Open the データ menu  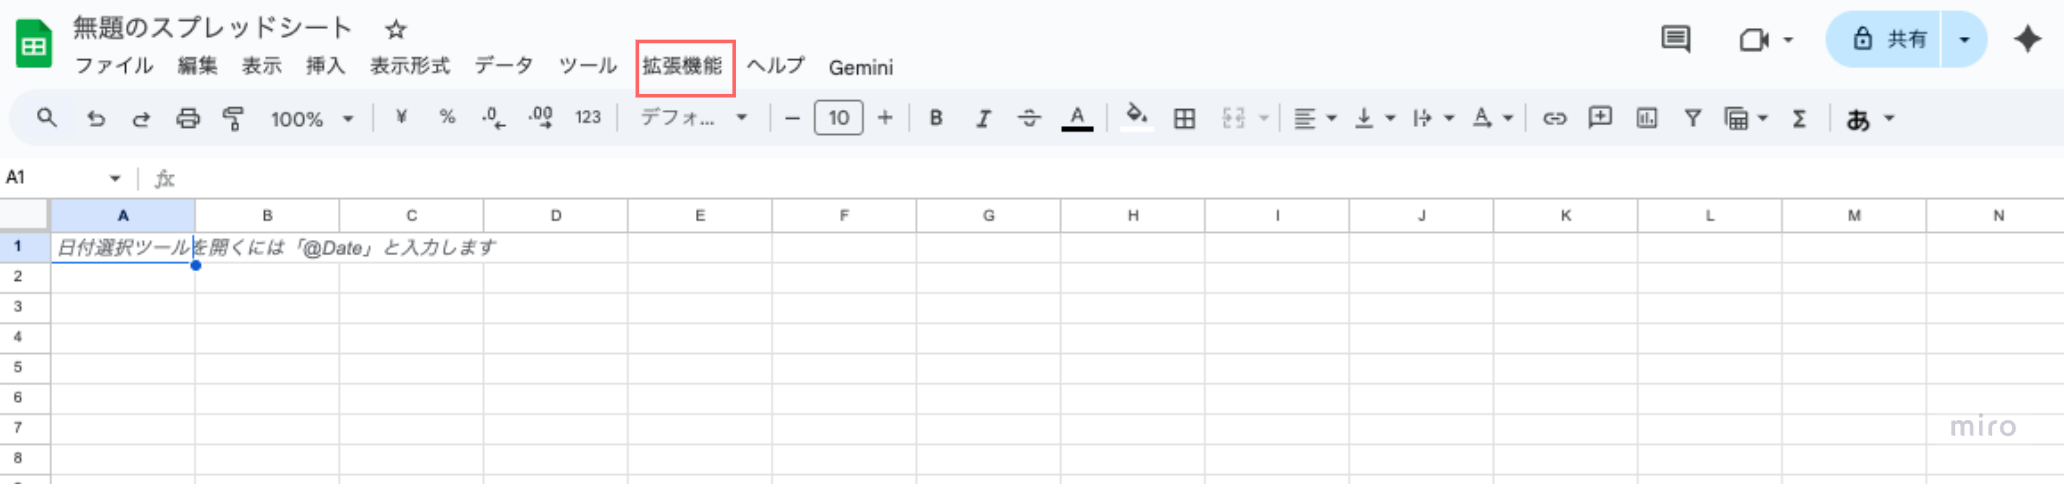click(x=503, y=66)
